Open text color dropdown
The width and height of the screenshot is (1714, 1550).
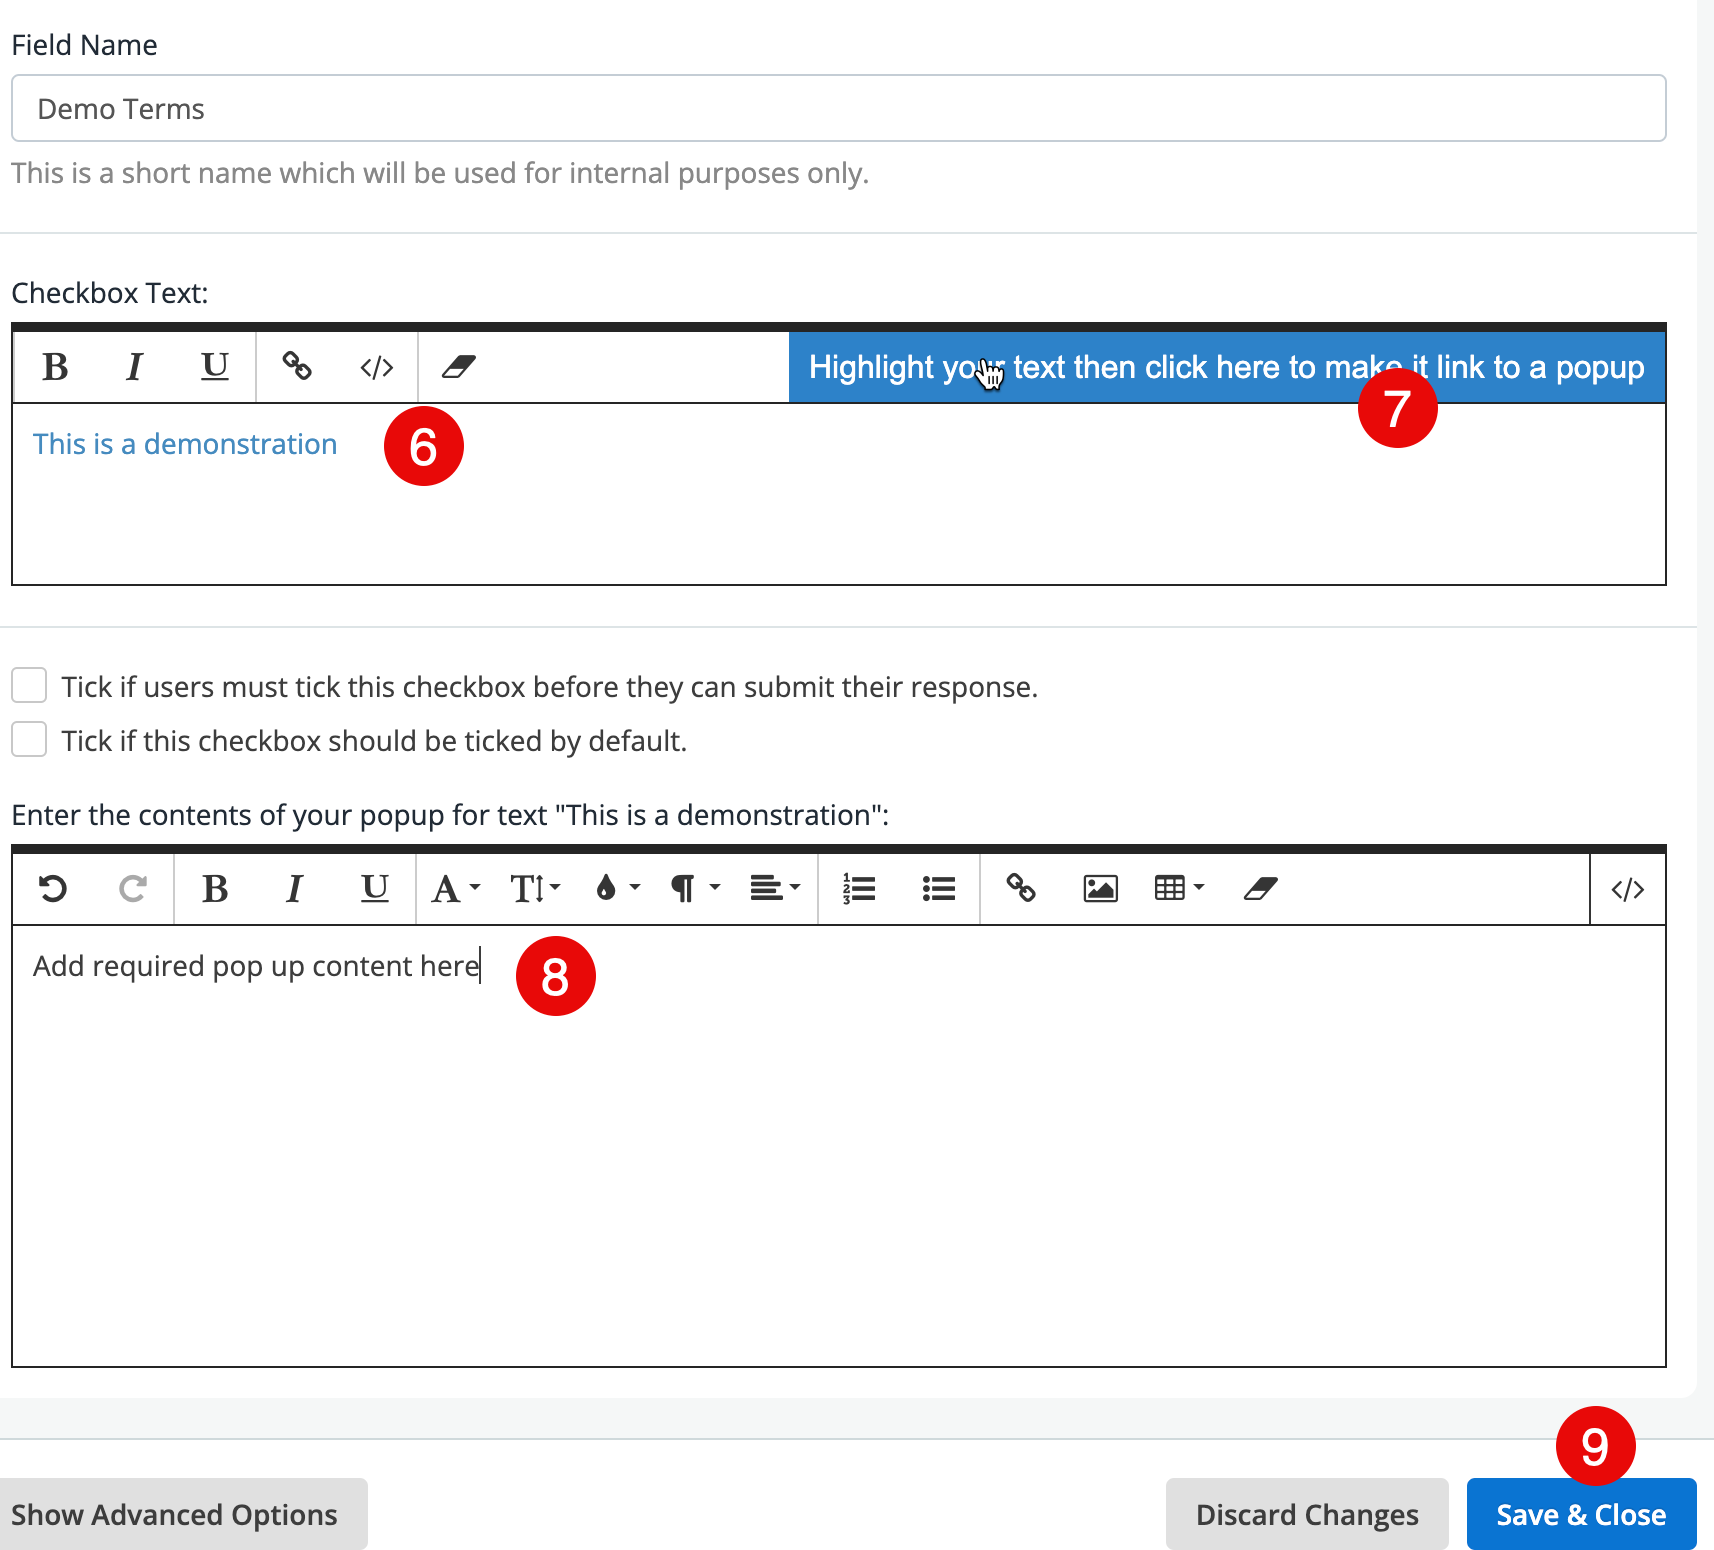click(616, 888)
